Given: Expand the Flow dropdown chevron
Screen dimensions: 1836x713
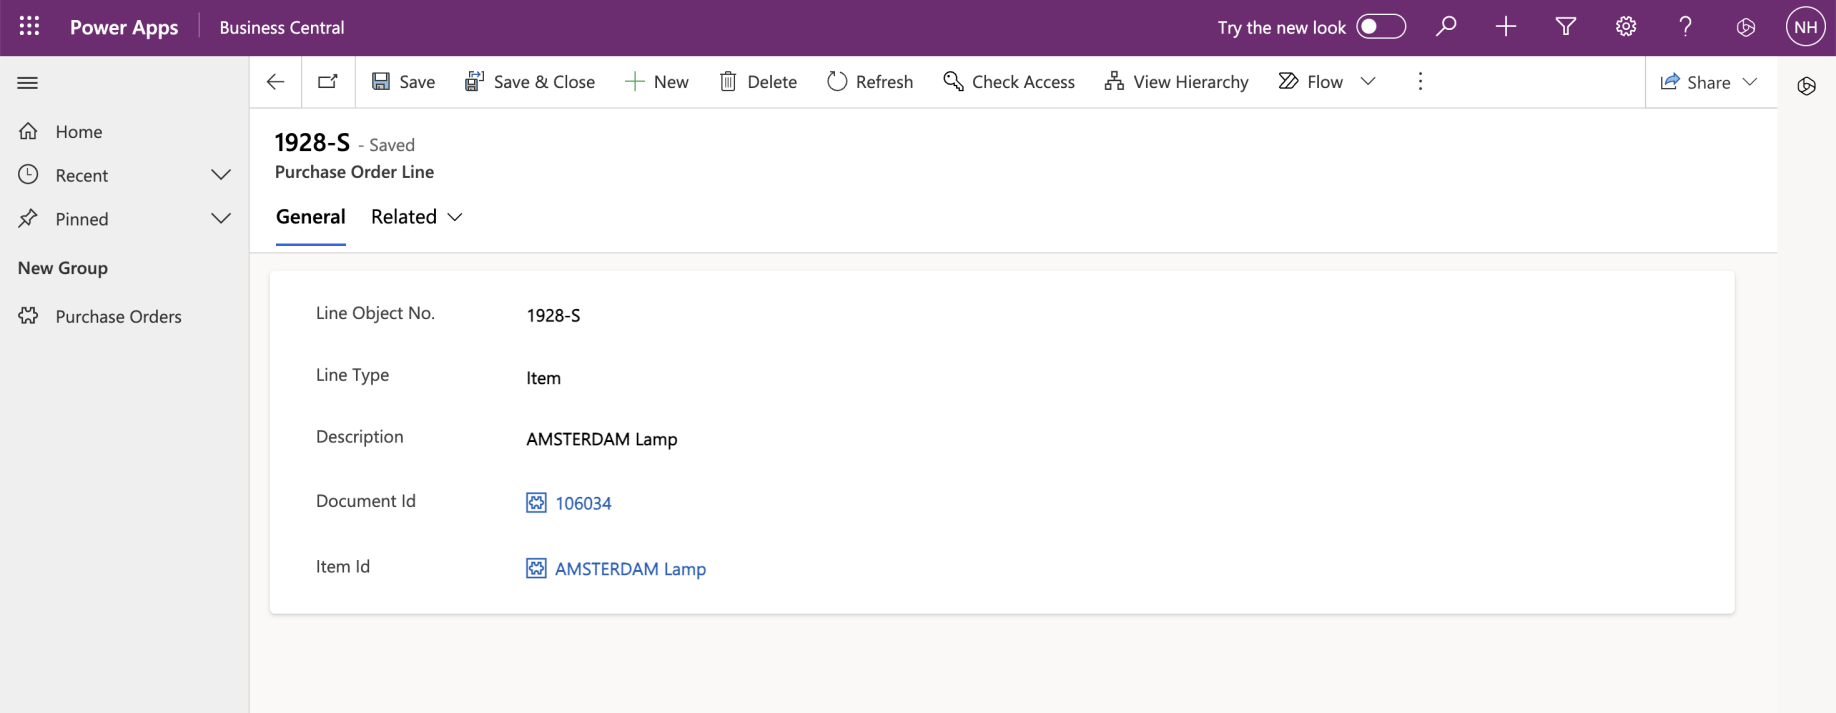Looking at the screenshot, I should pos(1369,82).
